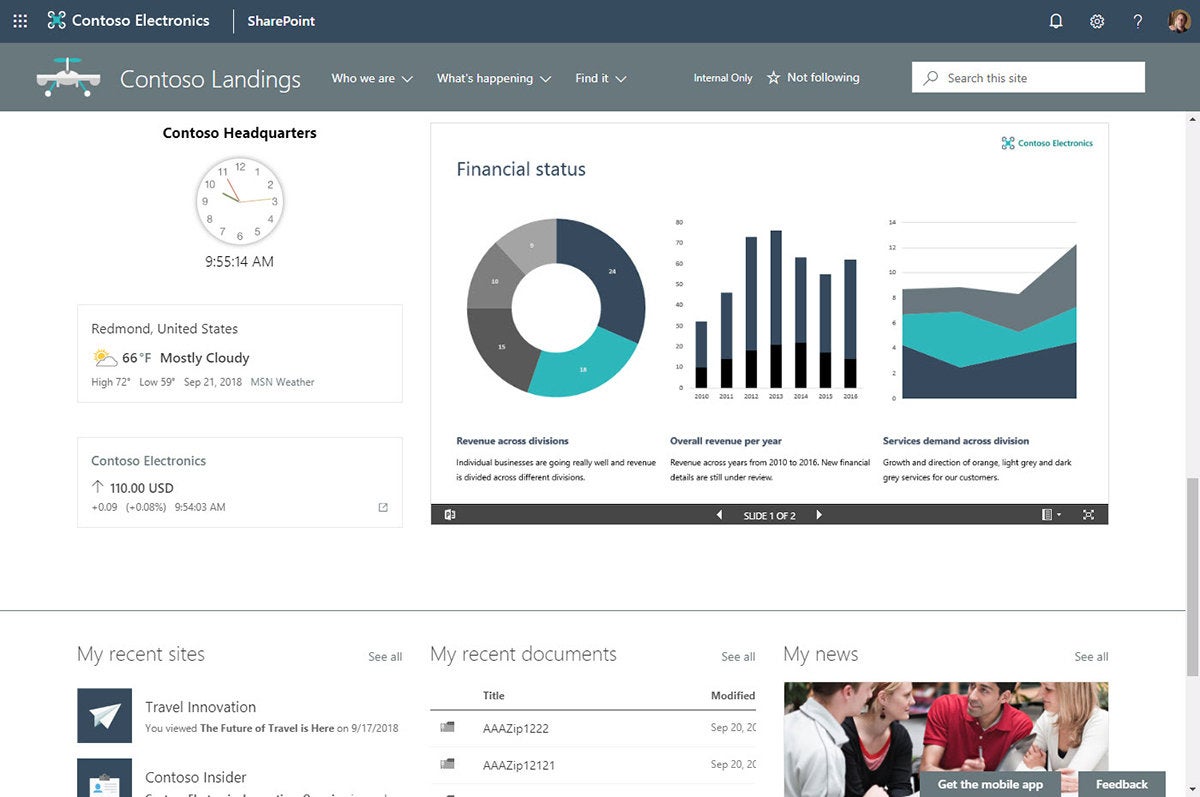The height and width of the screenshot is (797, 1200).
Task: Click the time 9:55:14 AM
Action: click(x=240, y=262)
